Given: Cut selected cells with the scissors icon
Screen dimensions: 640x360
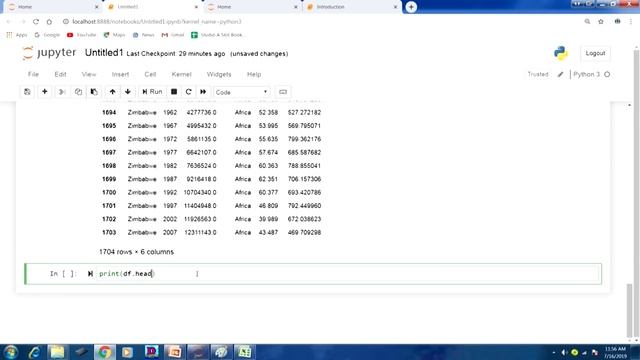Looking at the screenshot, I should pyautogui.click(x=62, y=92).
